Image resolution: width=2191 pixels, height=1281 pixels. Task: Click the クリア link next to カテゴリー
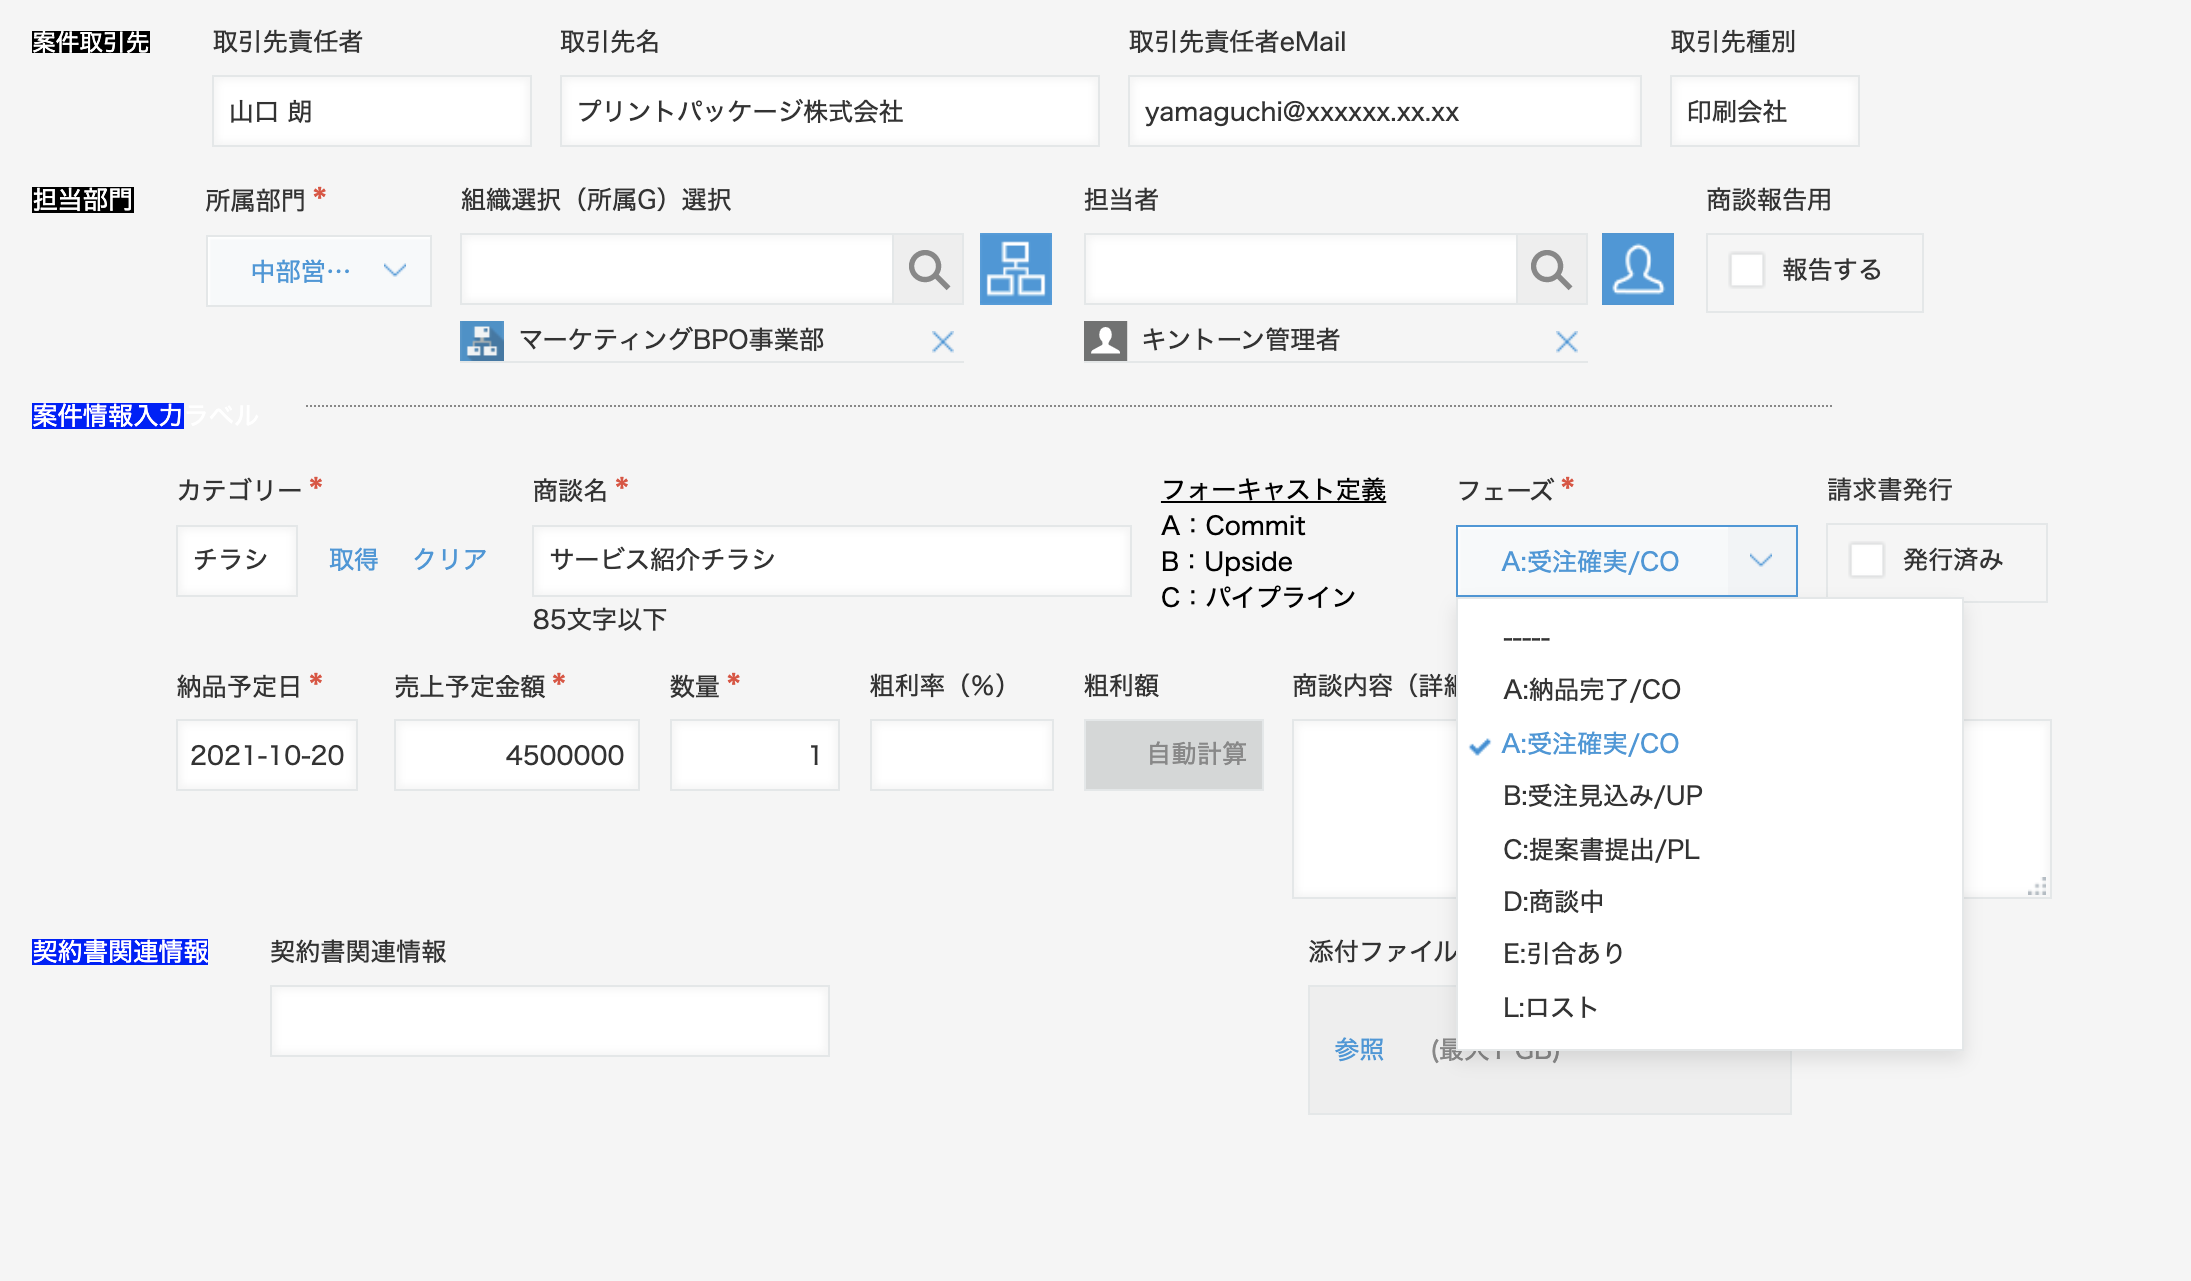450,560
